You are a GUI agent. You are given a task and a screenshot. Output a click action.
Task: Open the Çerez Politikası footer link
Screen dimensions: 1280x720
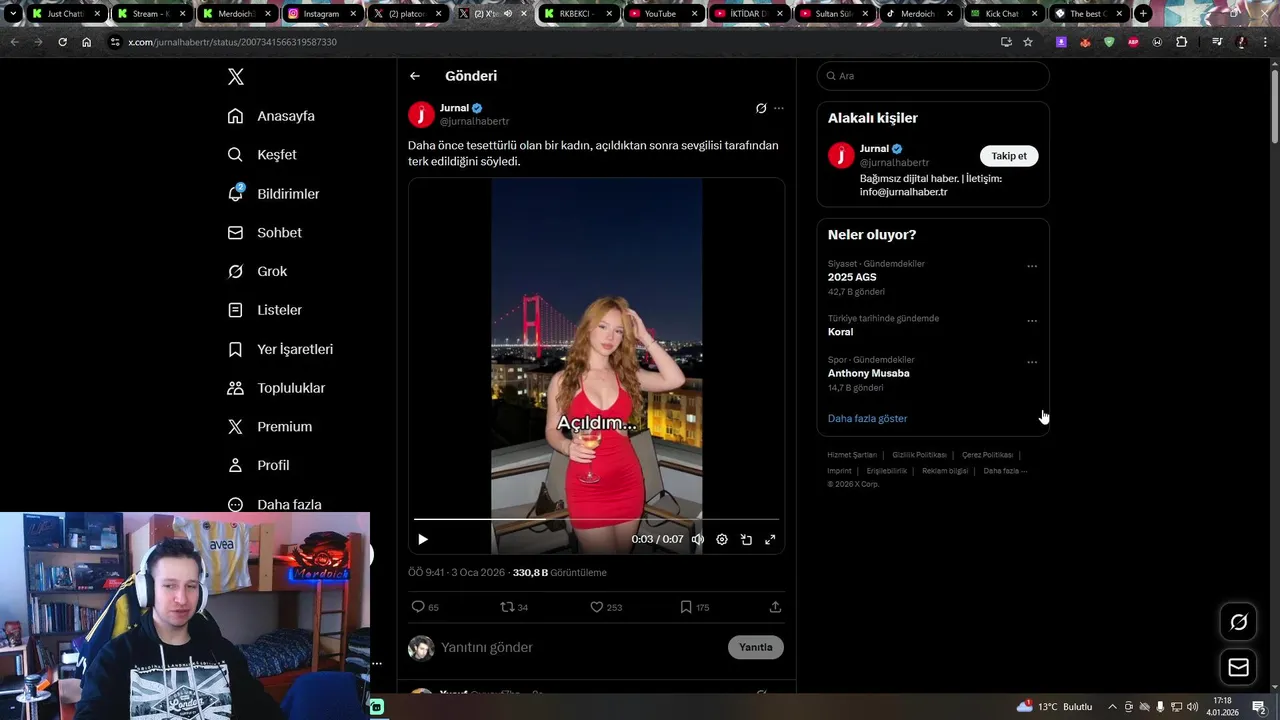[x=987, y=455]
